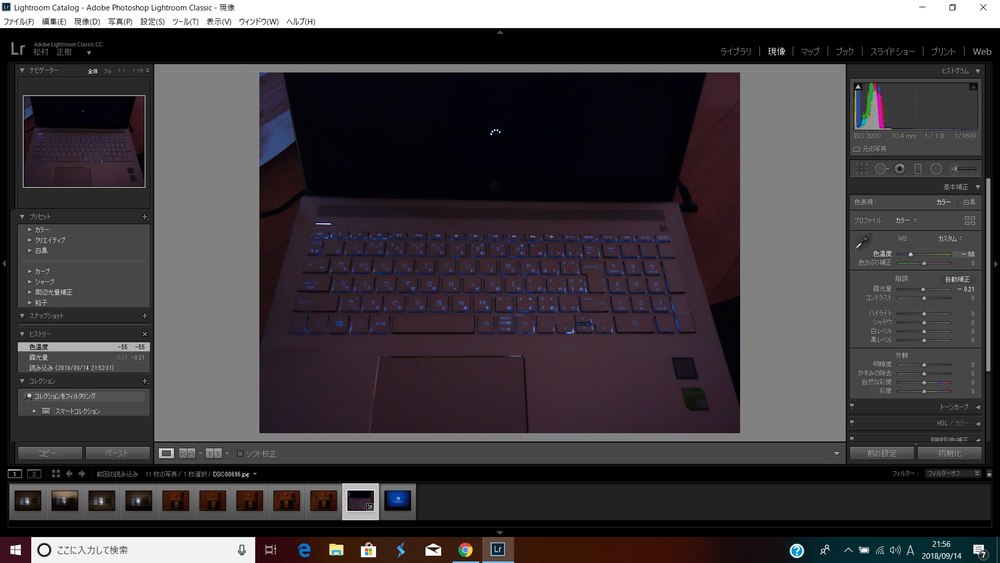Open the 設定(S) menu
Screen dimensions: 1000x563
click(x=152, y=22)
